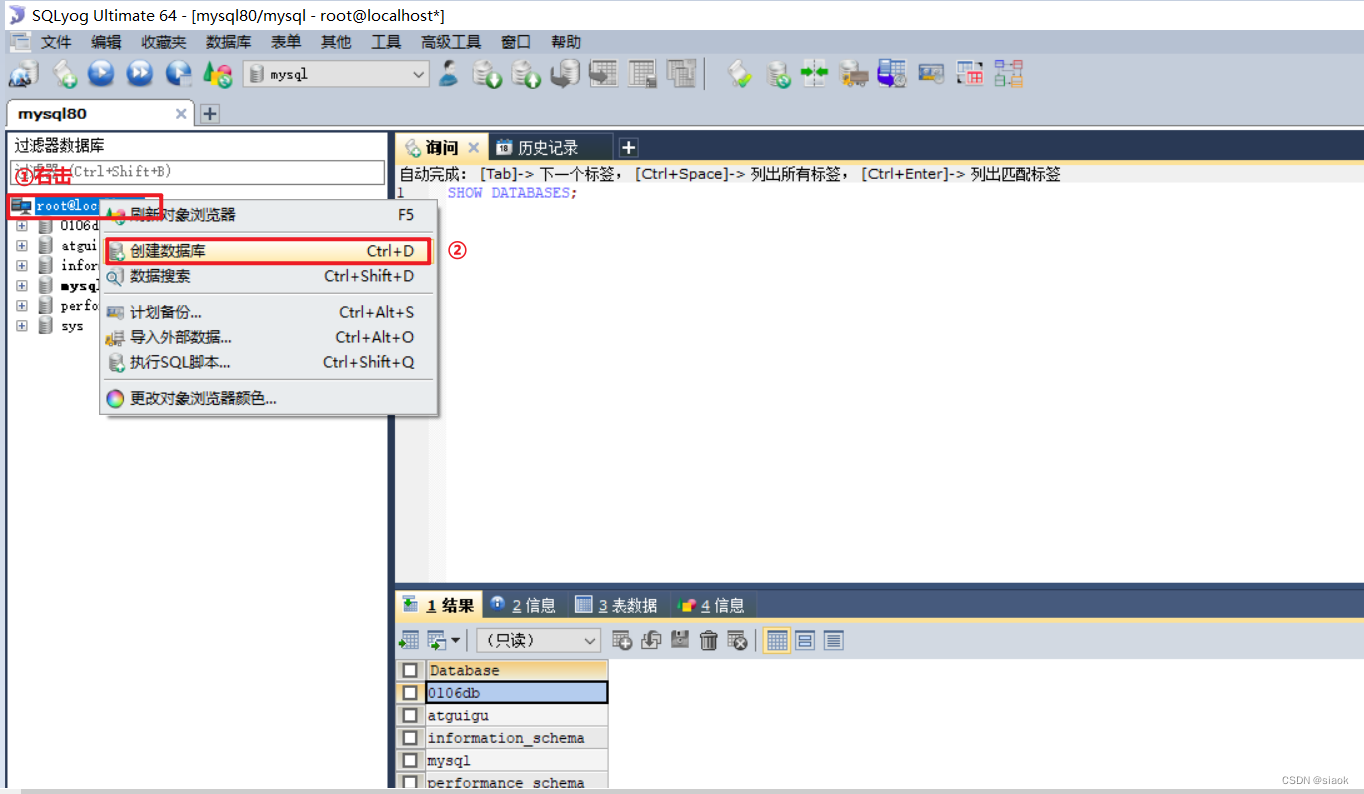Add a new query tab with plus
1364x794 pixels.
[628, 147]
